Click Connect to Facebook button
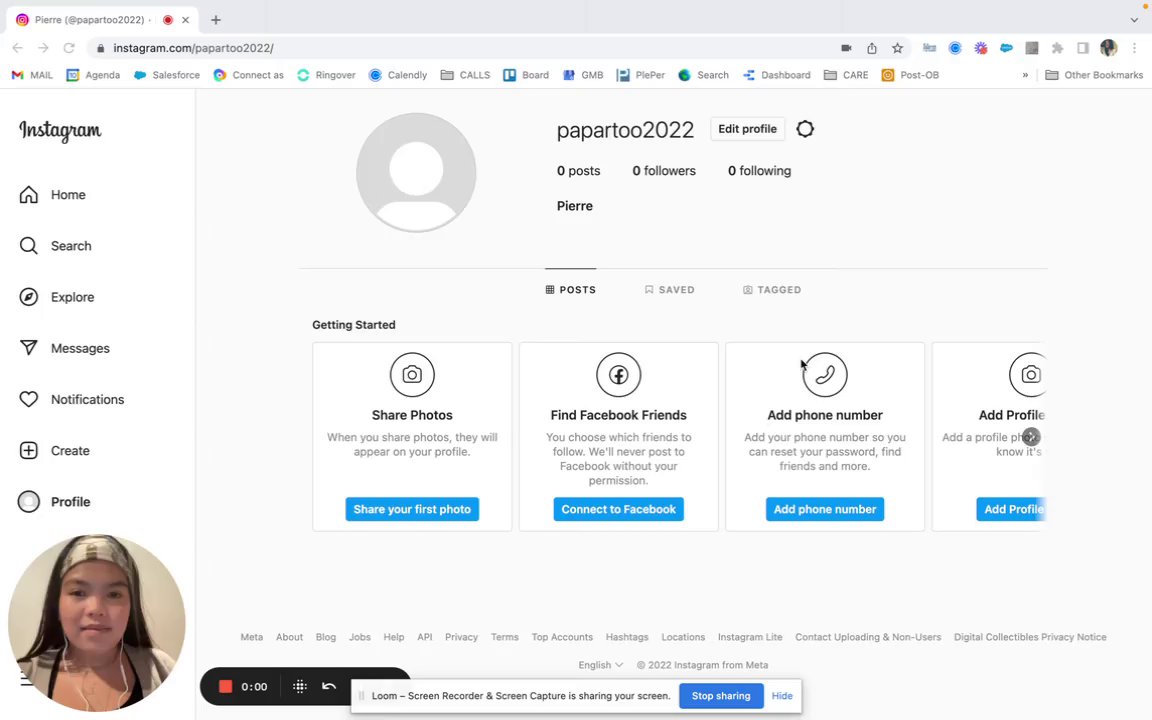 pyautogui.click(x=619, y=509)
